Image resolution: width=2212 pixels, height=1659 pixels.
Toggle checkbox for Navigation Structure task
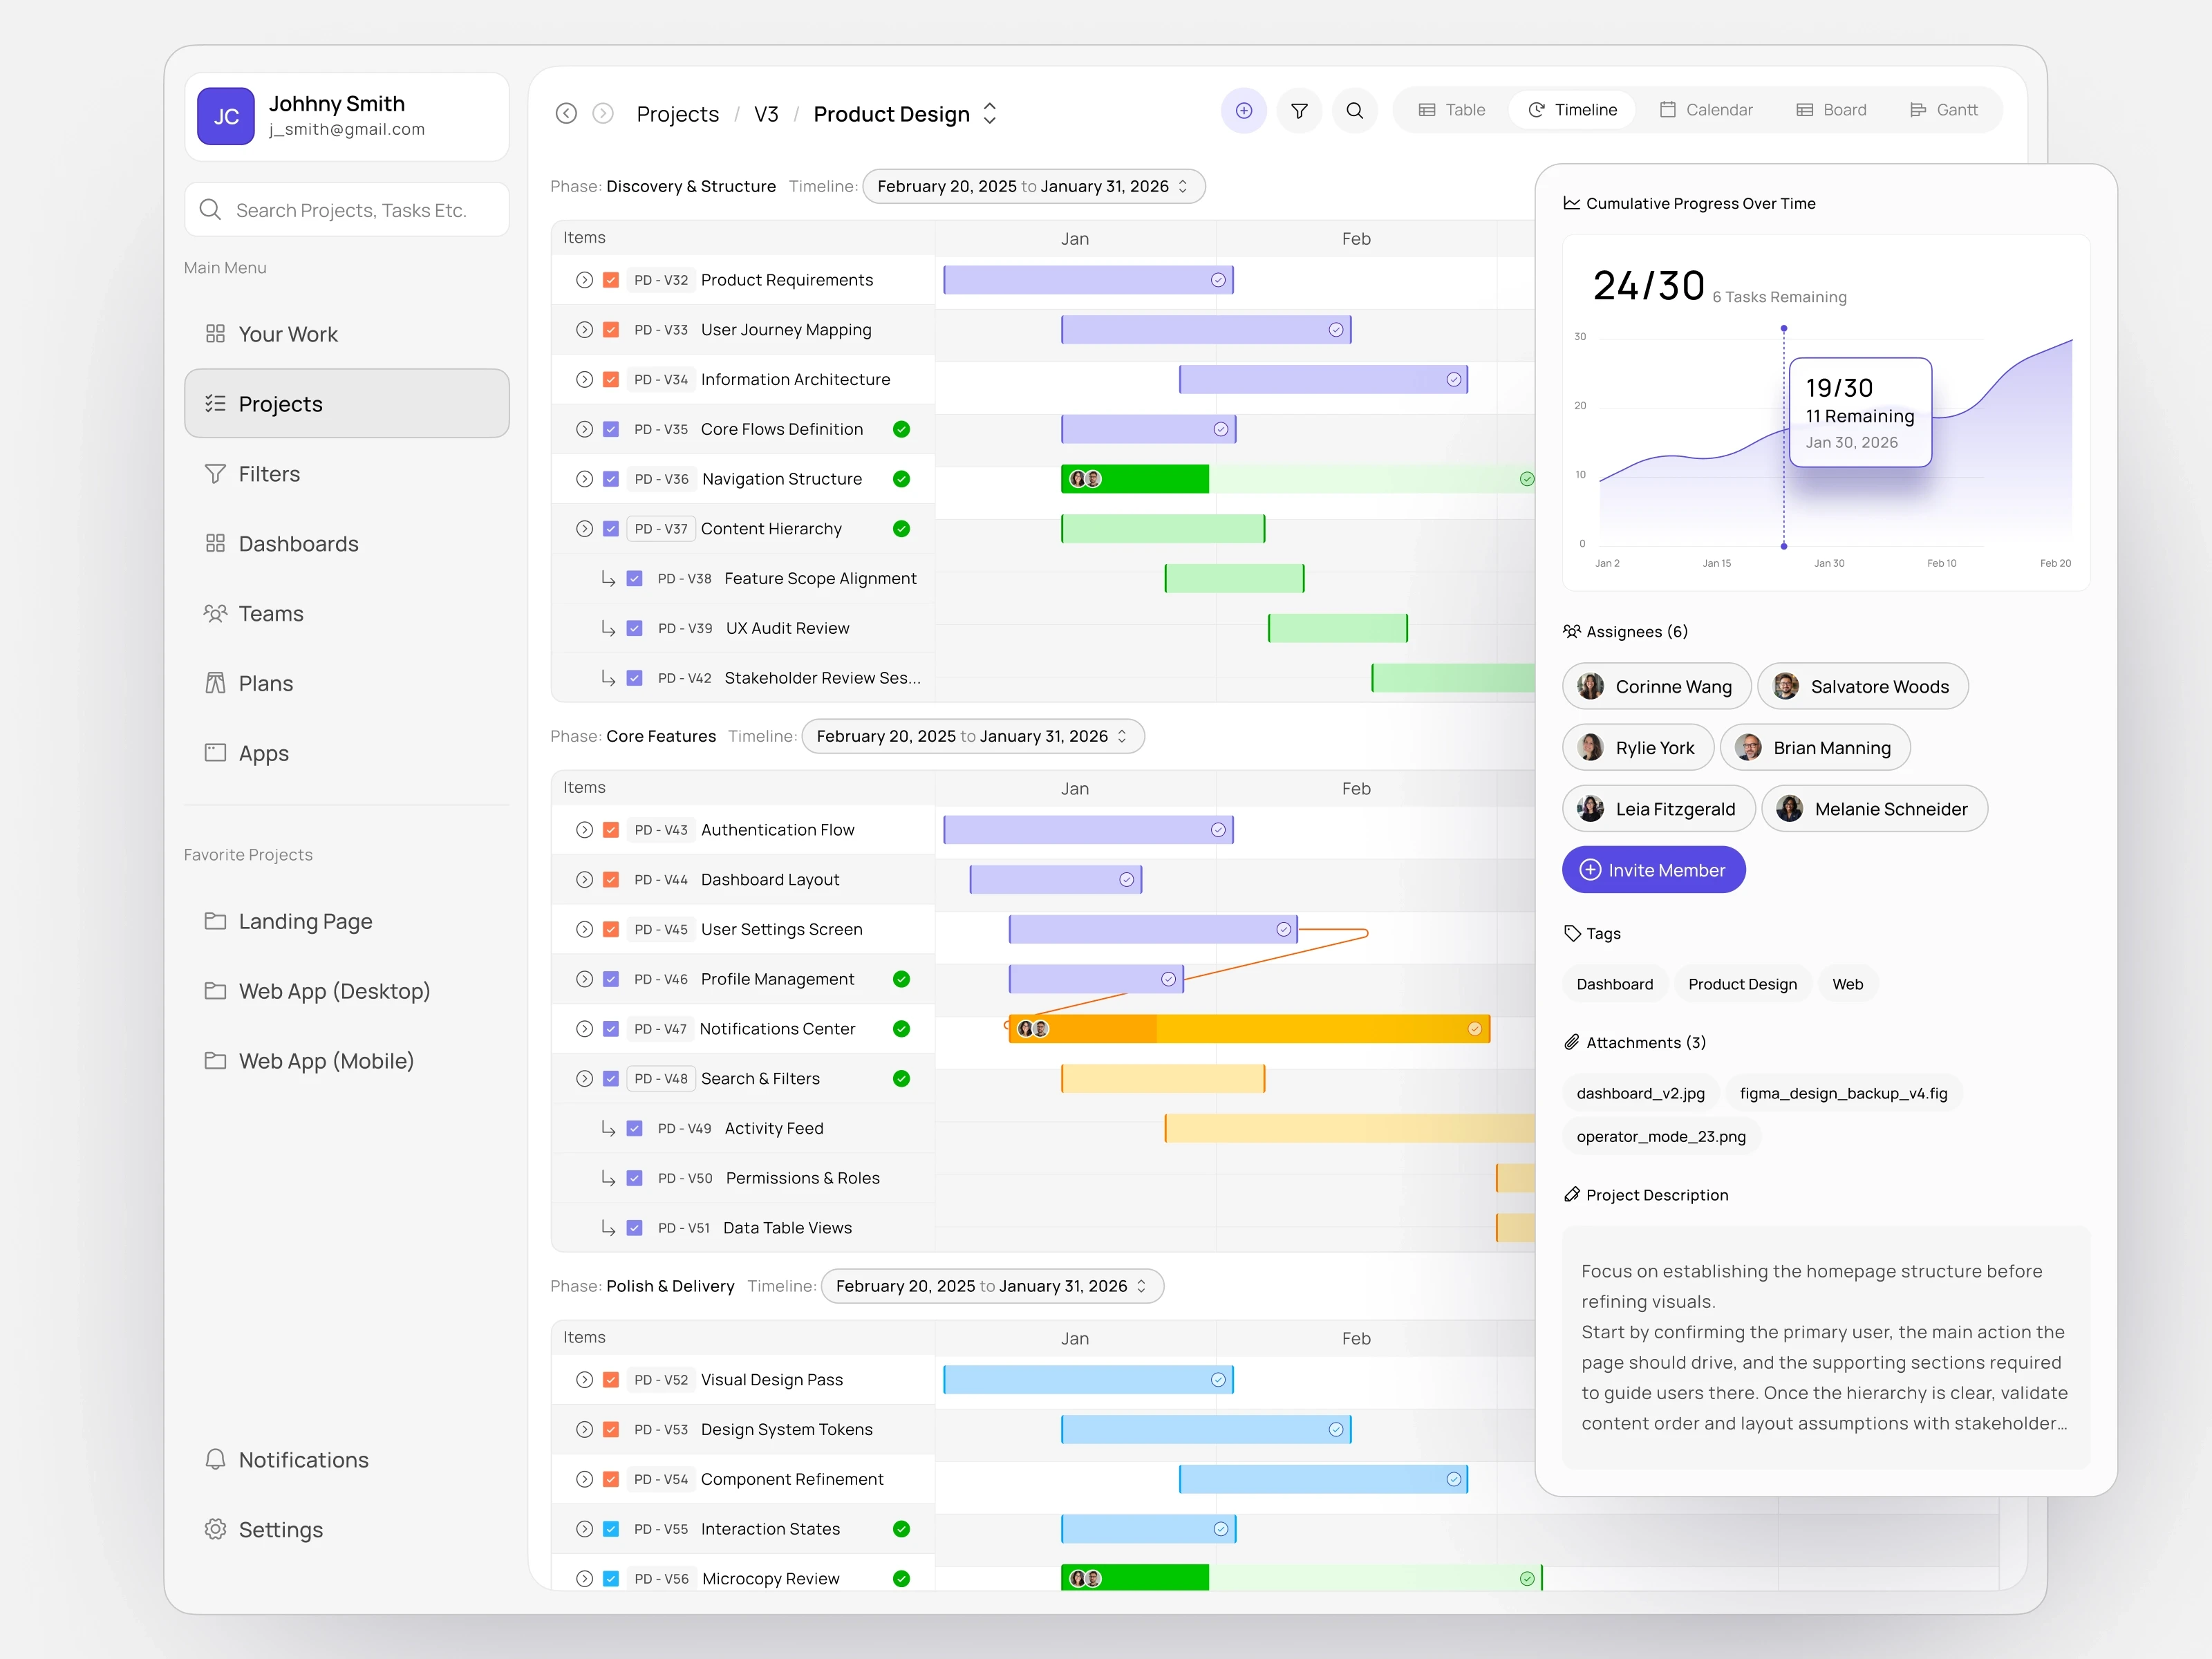click(611, 479)
